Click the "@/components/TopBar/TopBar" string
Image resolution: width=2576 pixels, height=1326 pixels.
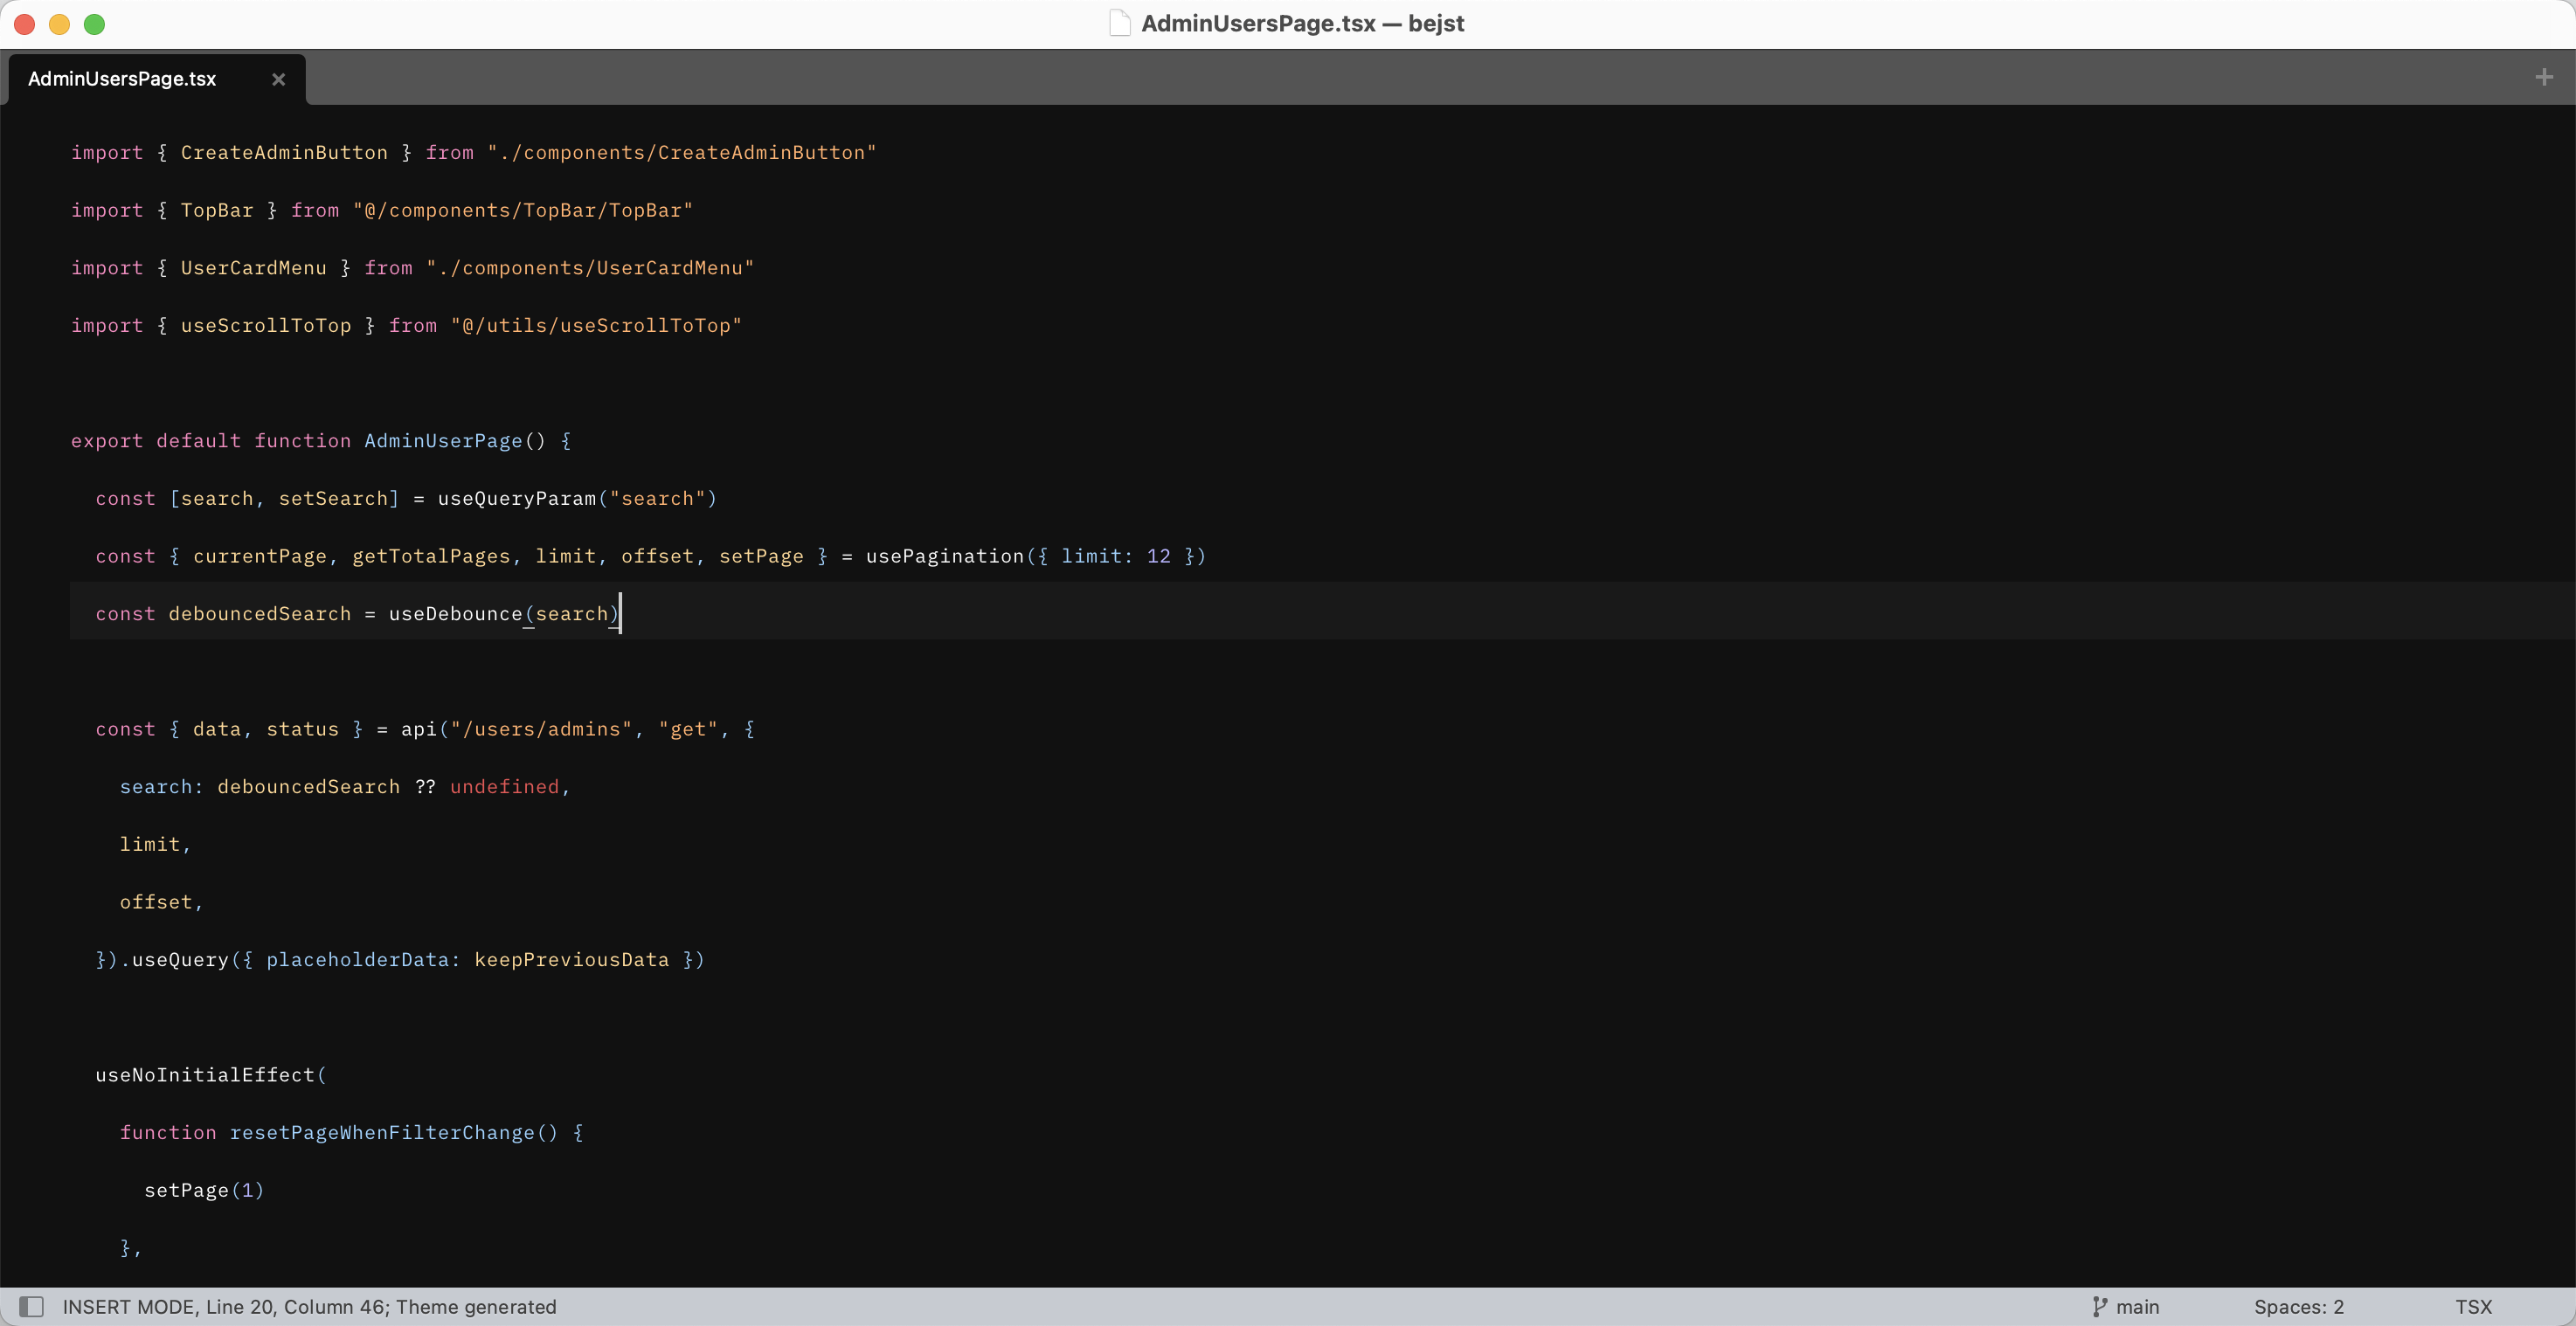tap(523, 210)
